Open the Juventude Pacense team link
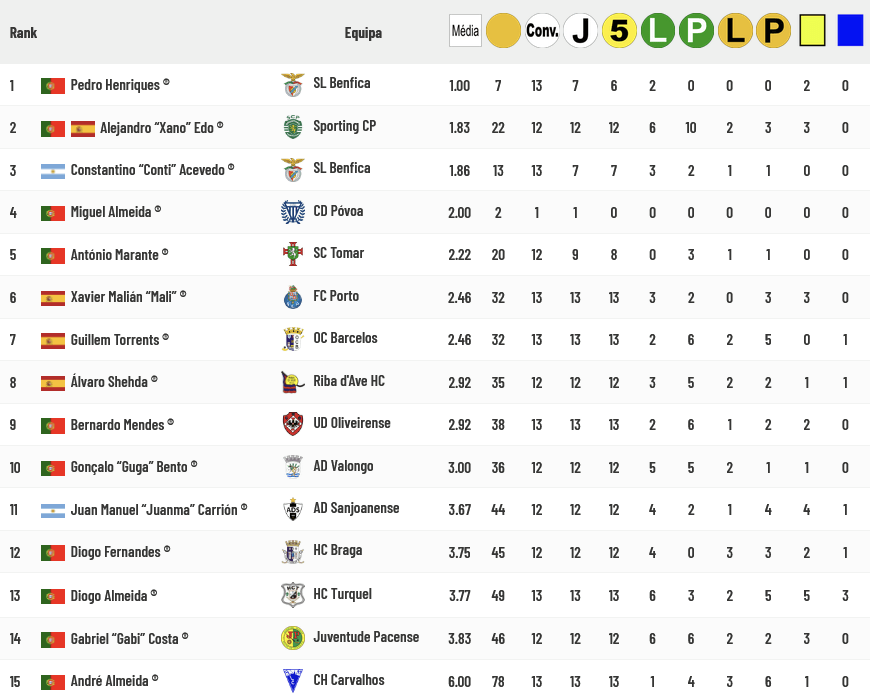 (366, 637)
